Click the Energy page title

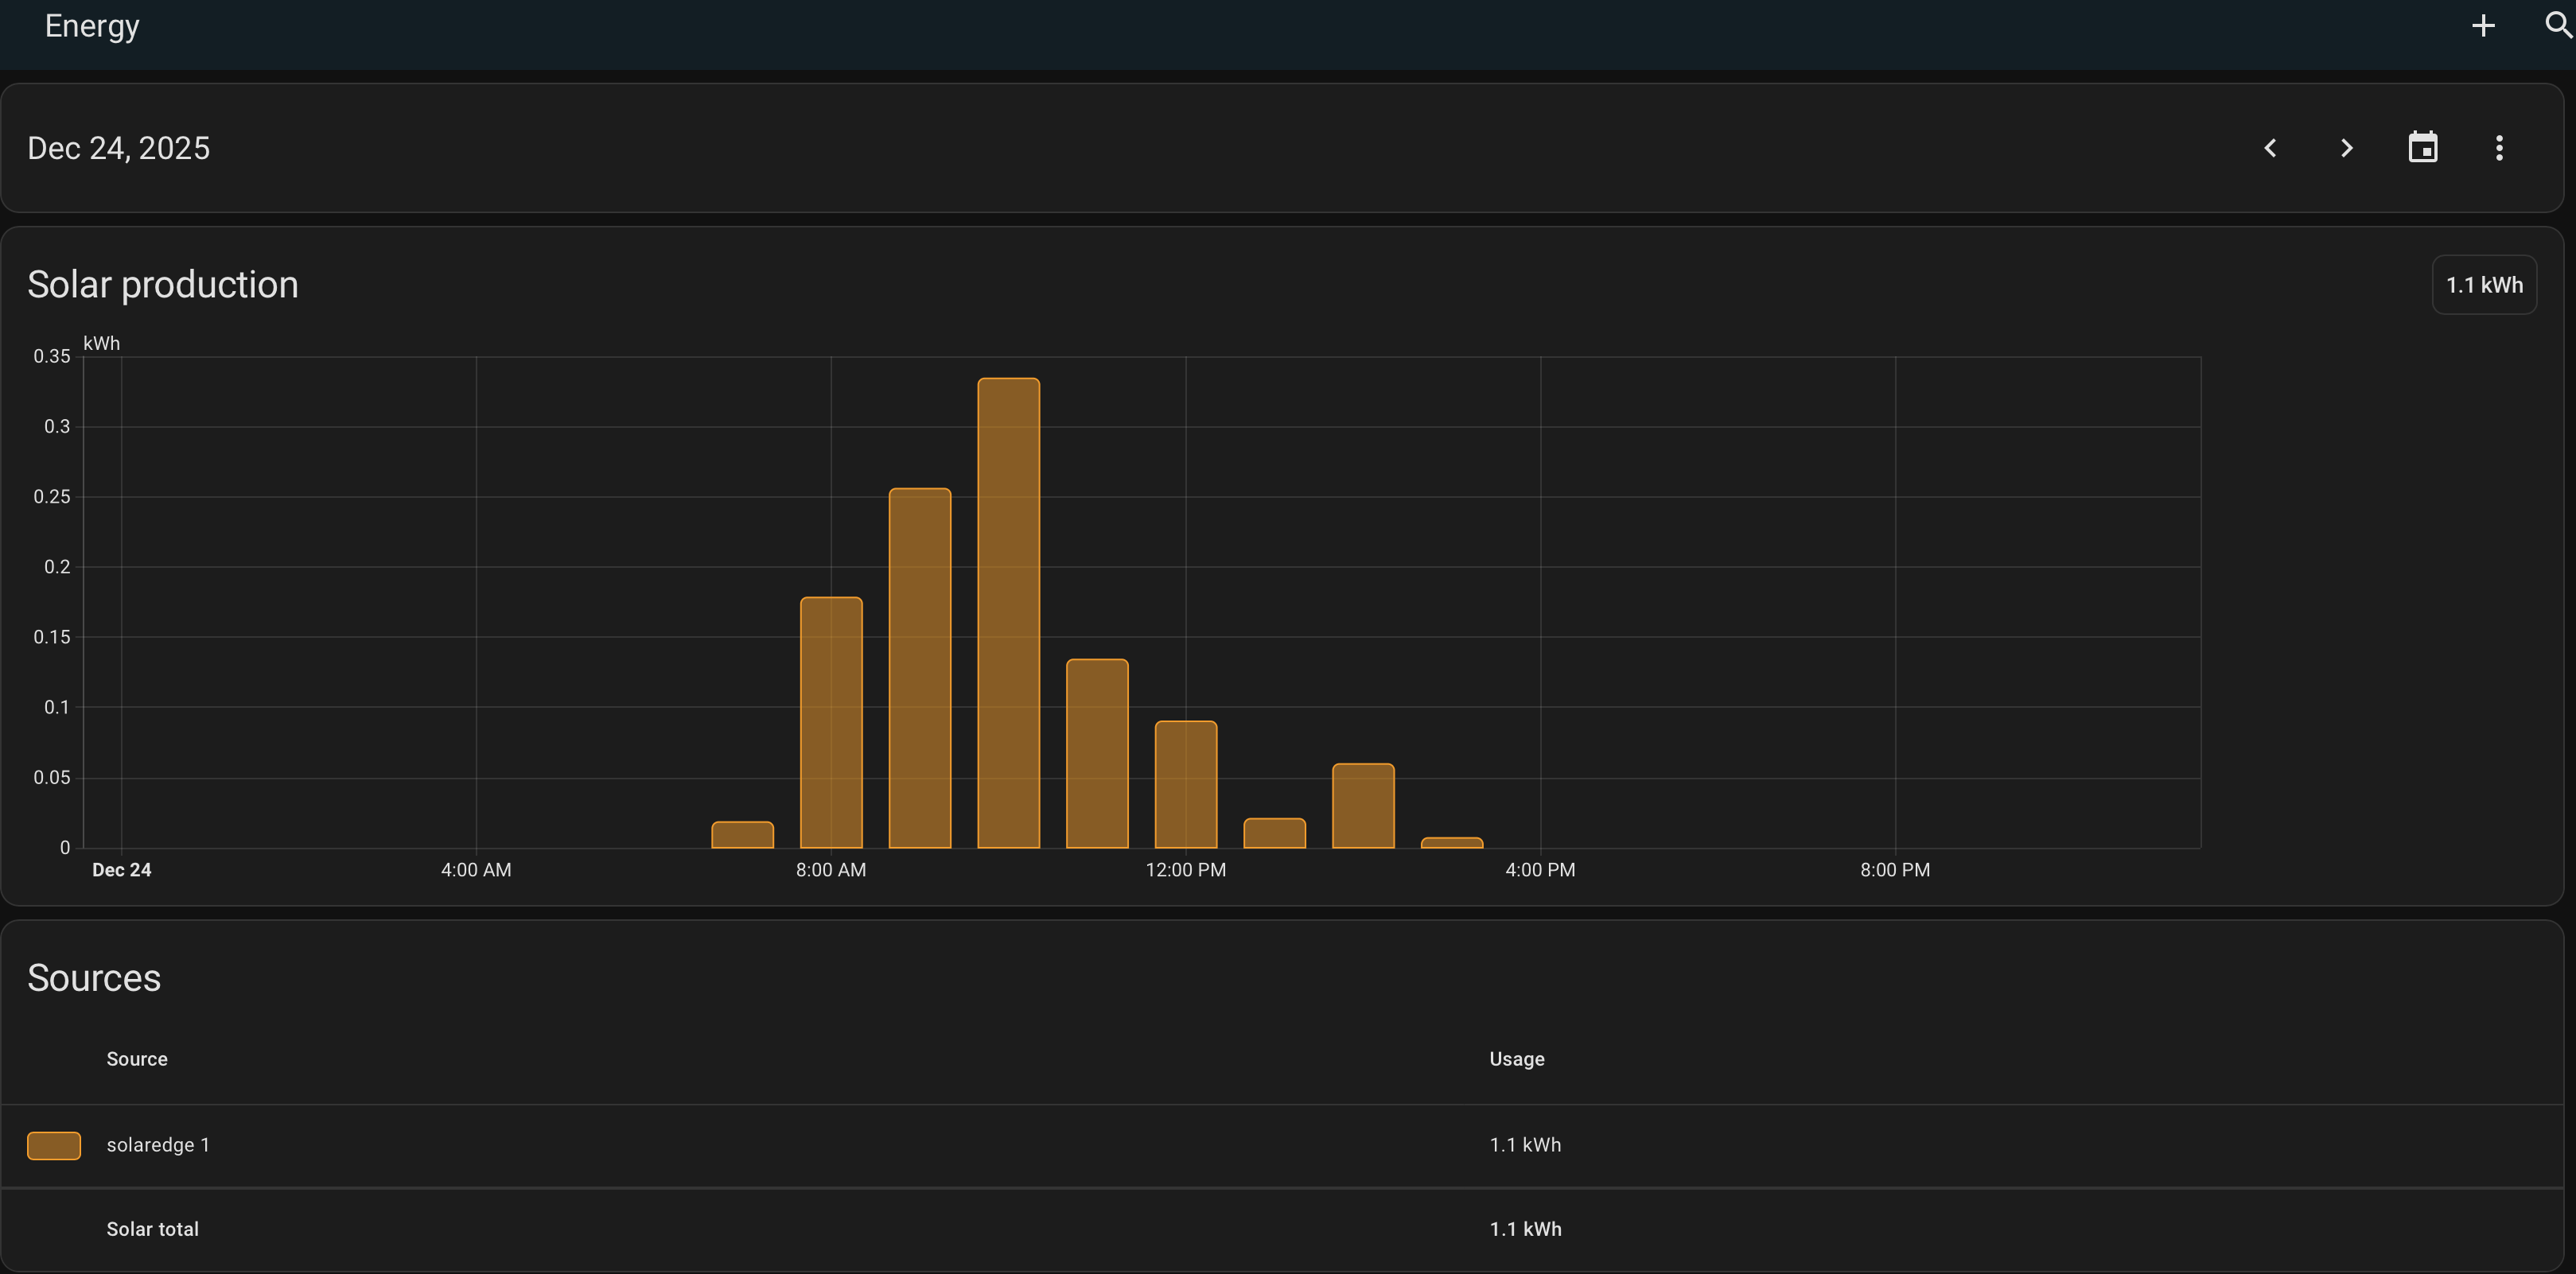click(x=92, y=26)
